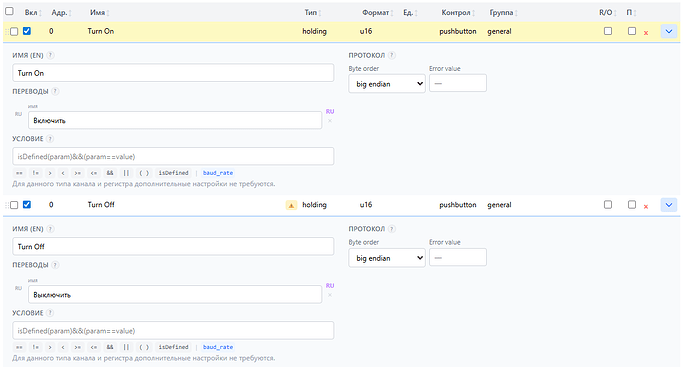
Task: Sort the table by the Адр. column
Action: click(62, 13)
